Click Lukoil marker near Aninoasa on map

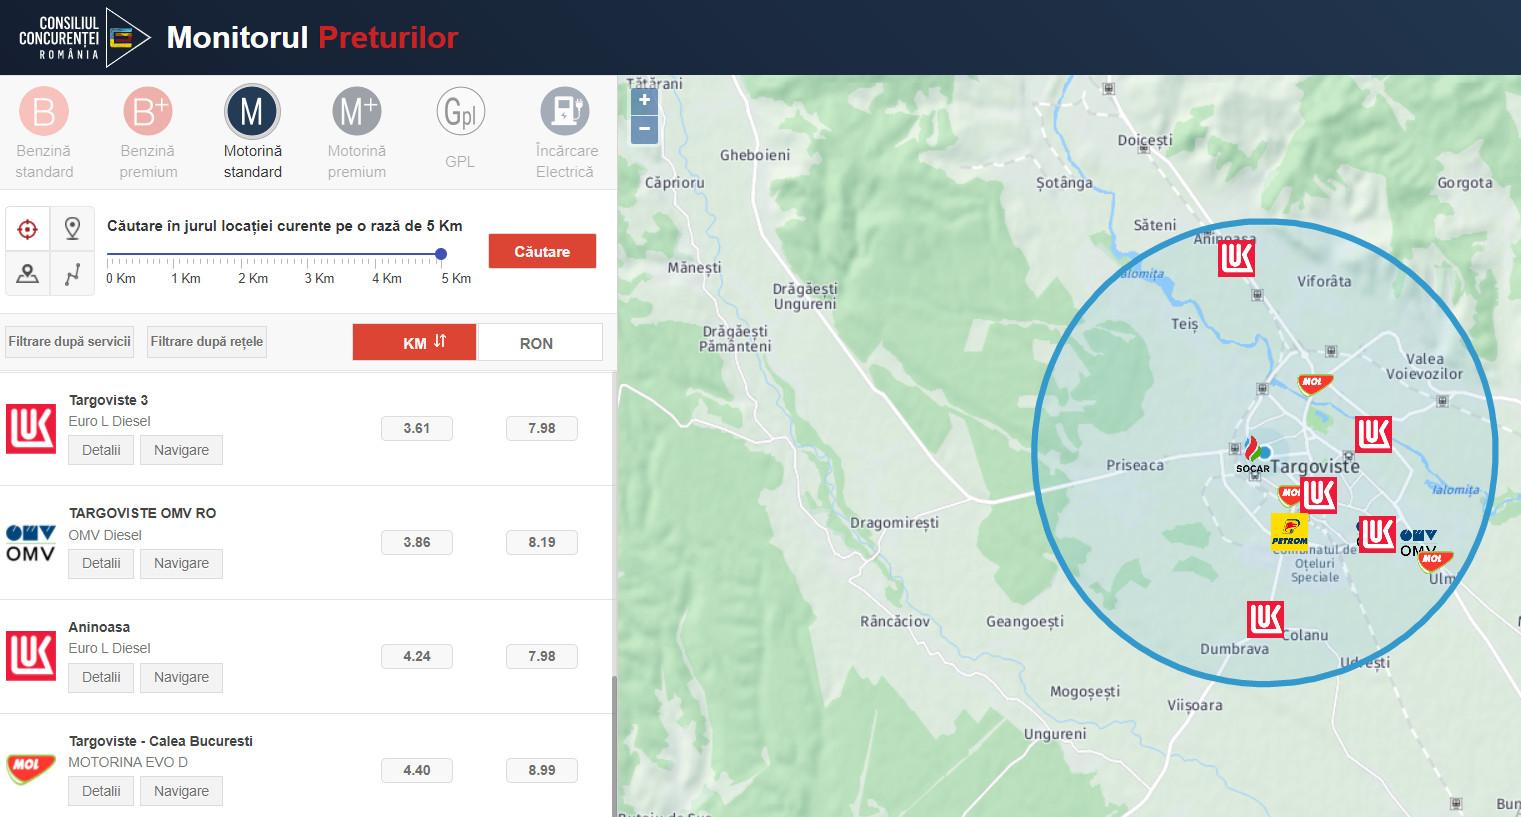coord(1236,258)
